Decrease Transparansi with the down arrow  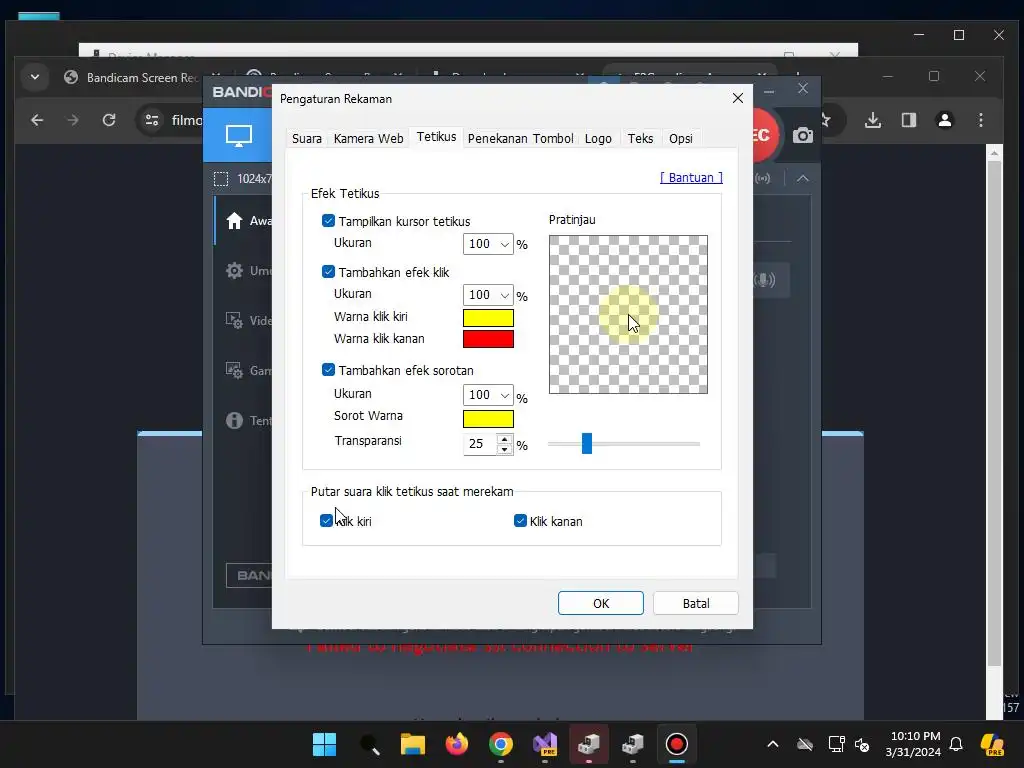click(504, 449)
